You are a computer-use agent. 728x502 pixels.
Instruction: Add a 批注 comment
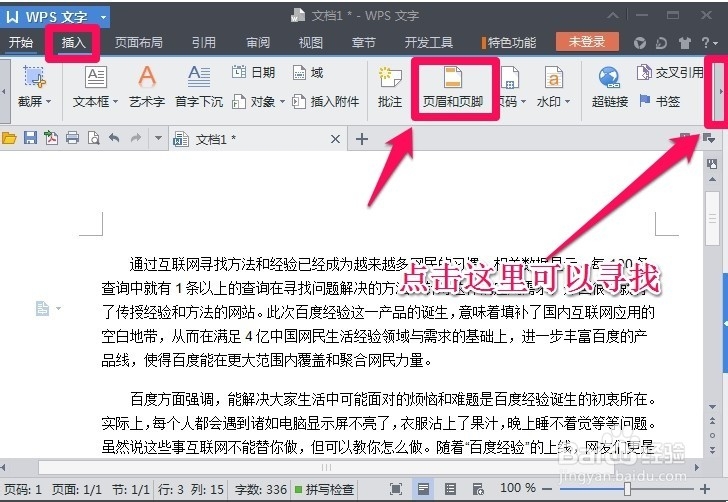(390, 87)
